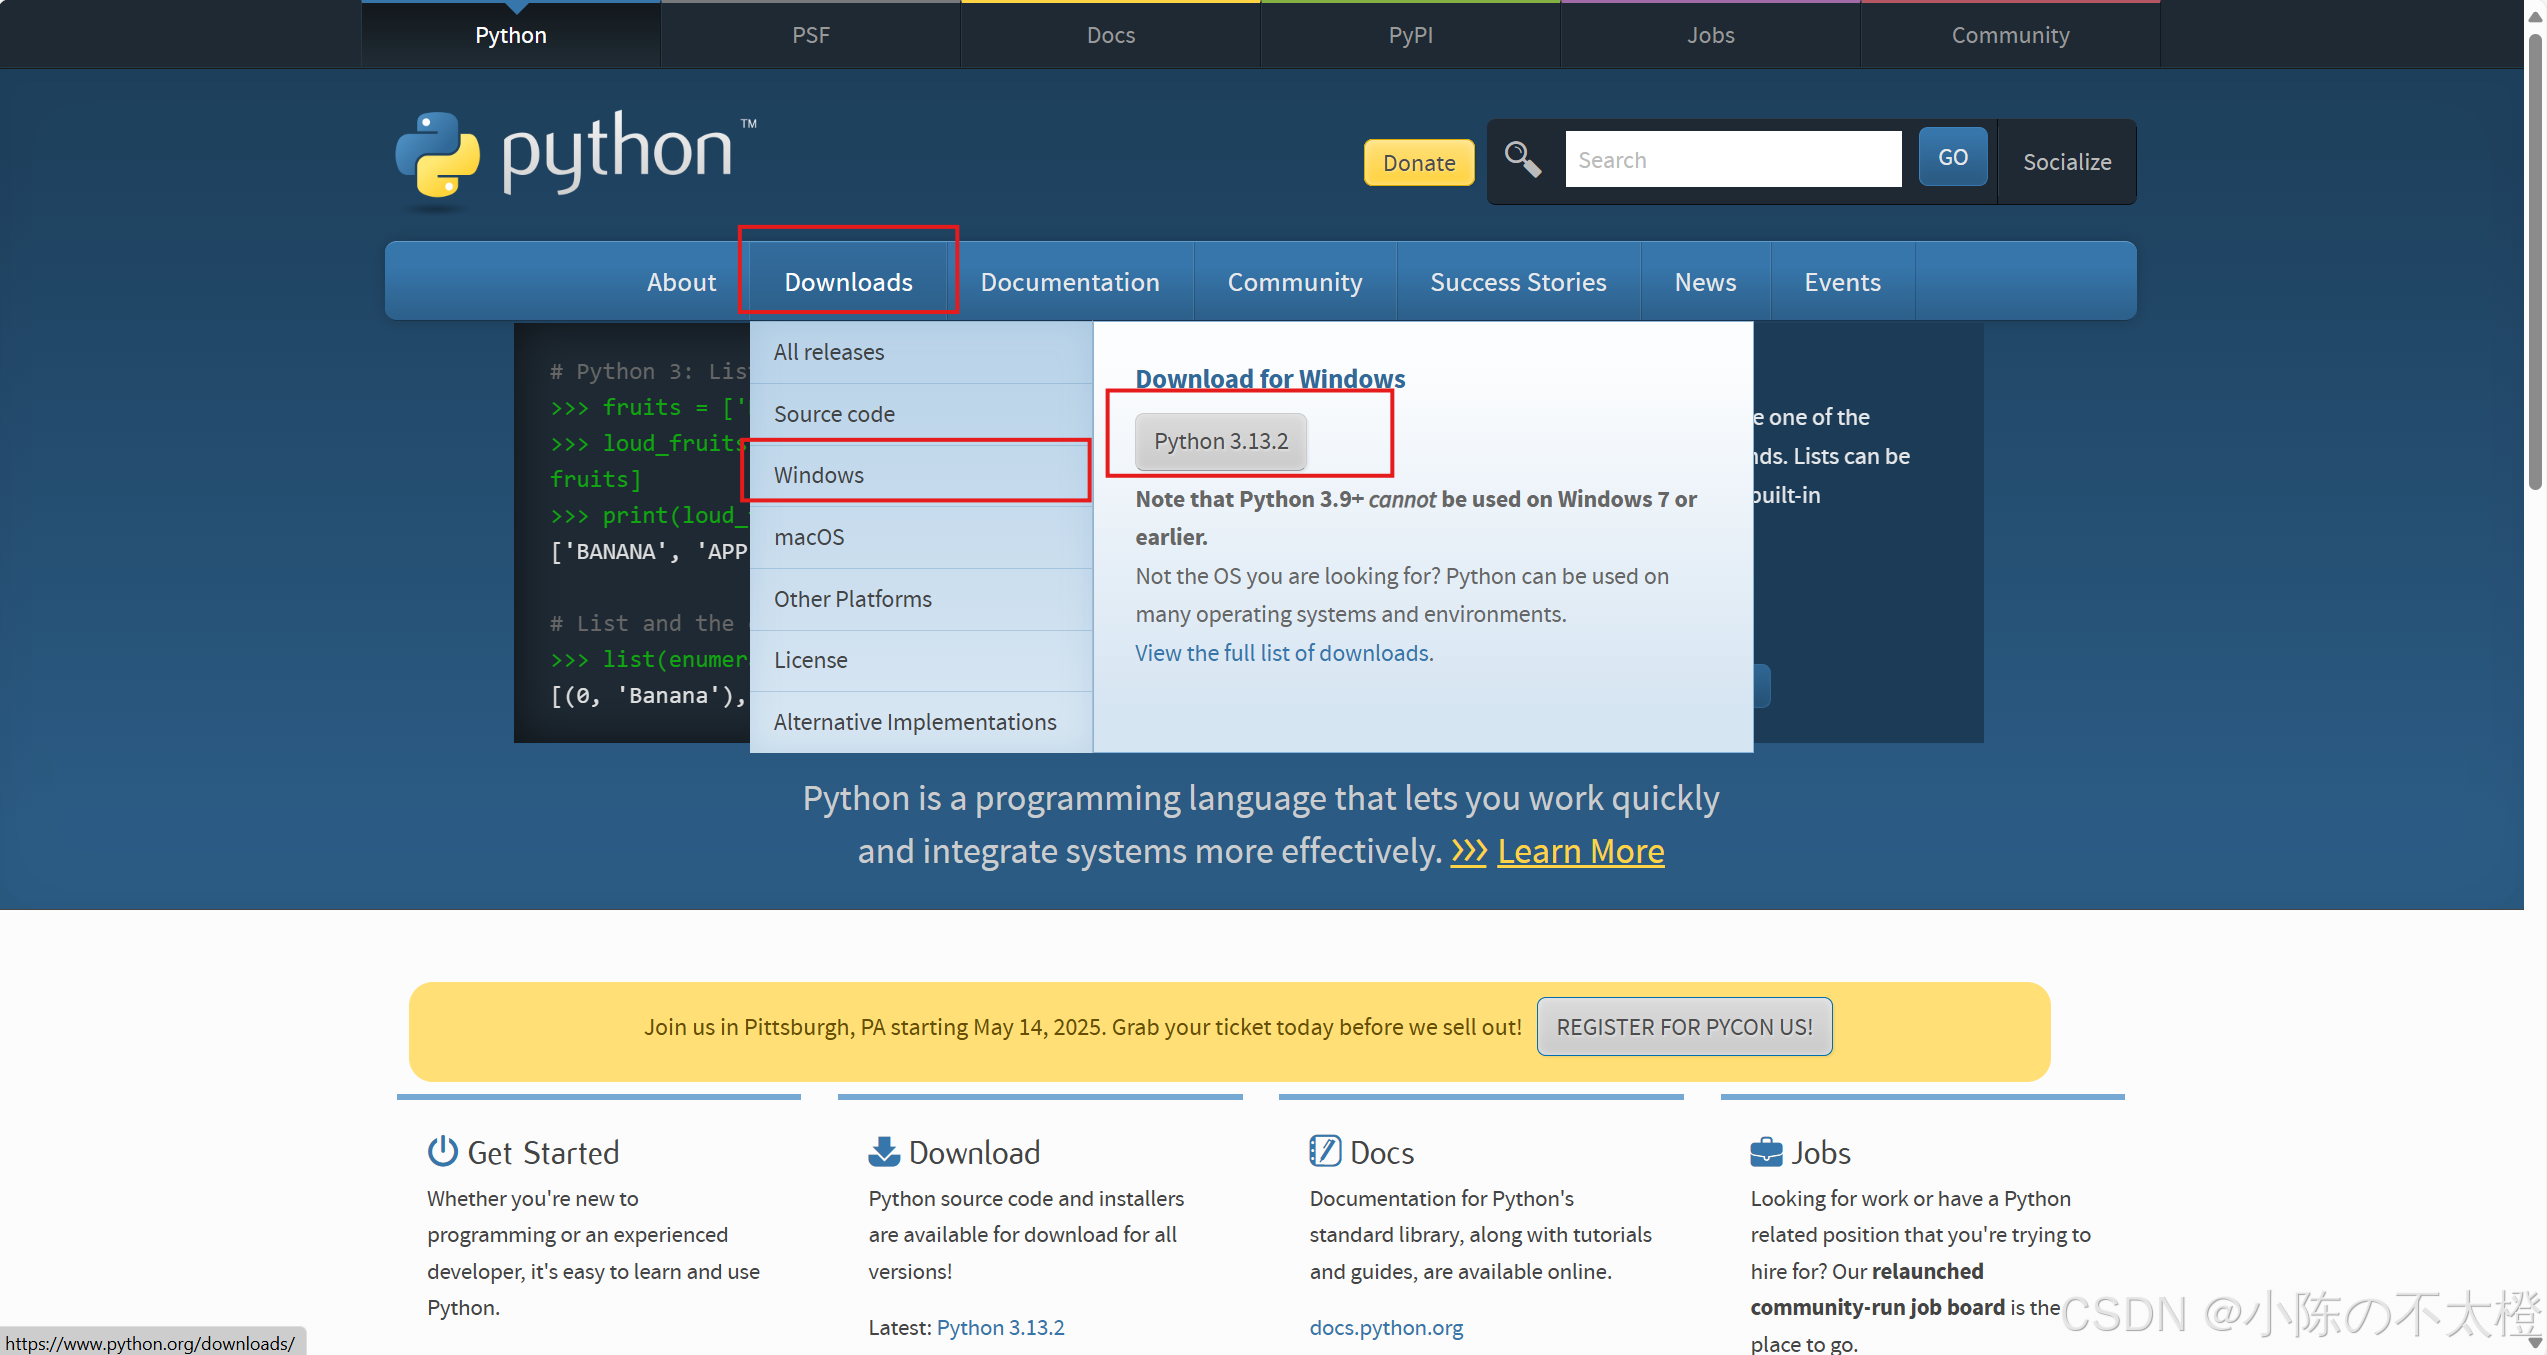The width and height of the screenshot is (2547, 1355).
Task: Switch to the PSF top tab
Action: pyautogui.click(x=811, y=35)
